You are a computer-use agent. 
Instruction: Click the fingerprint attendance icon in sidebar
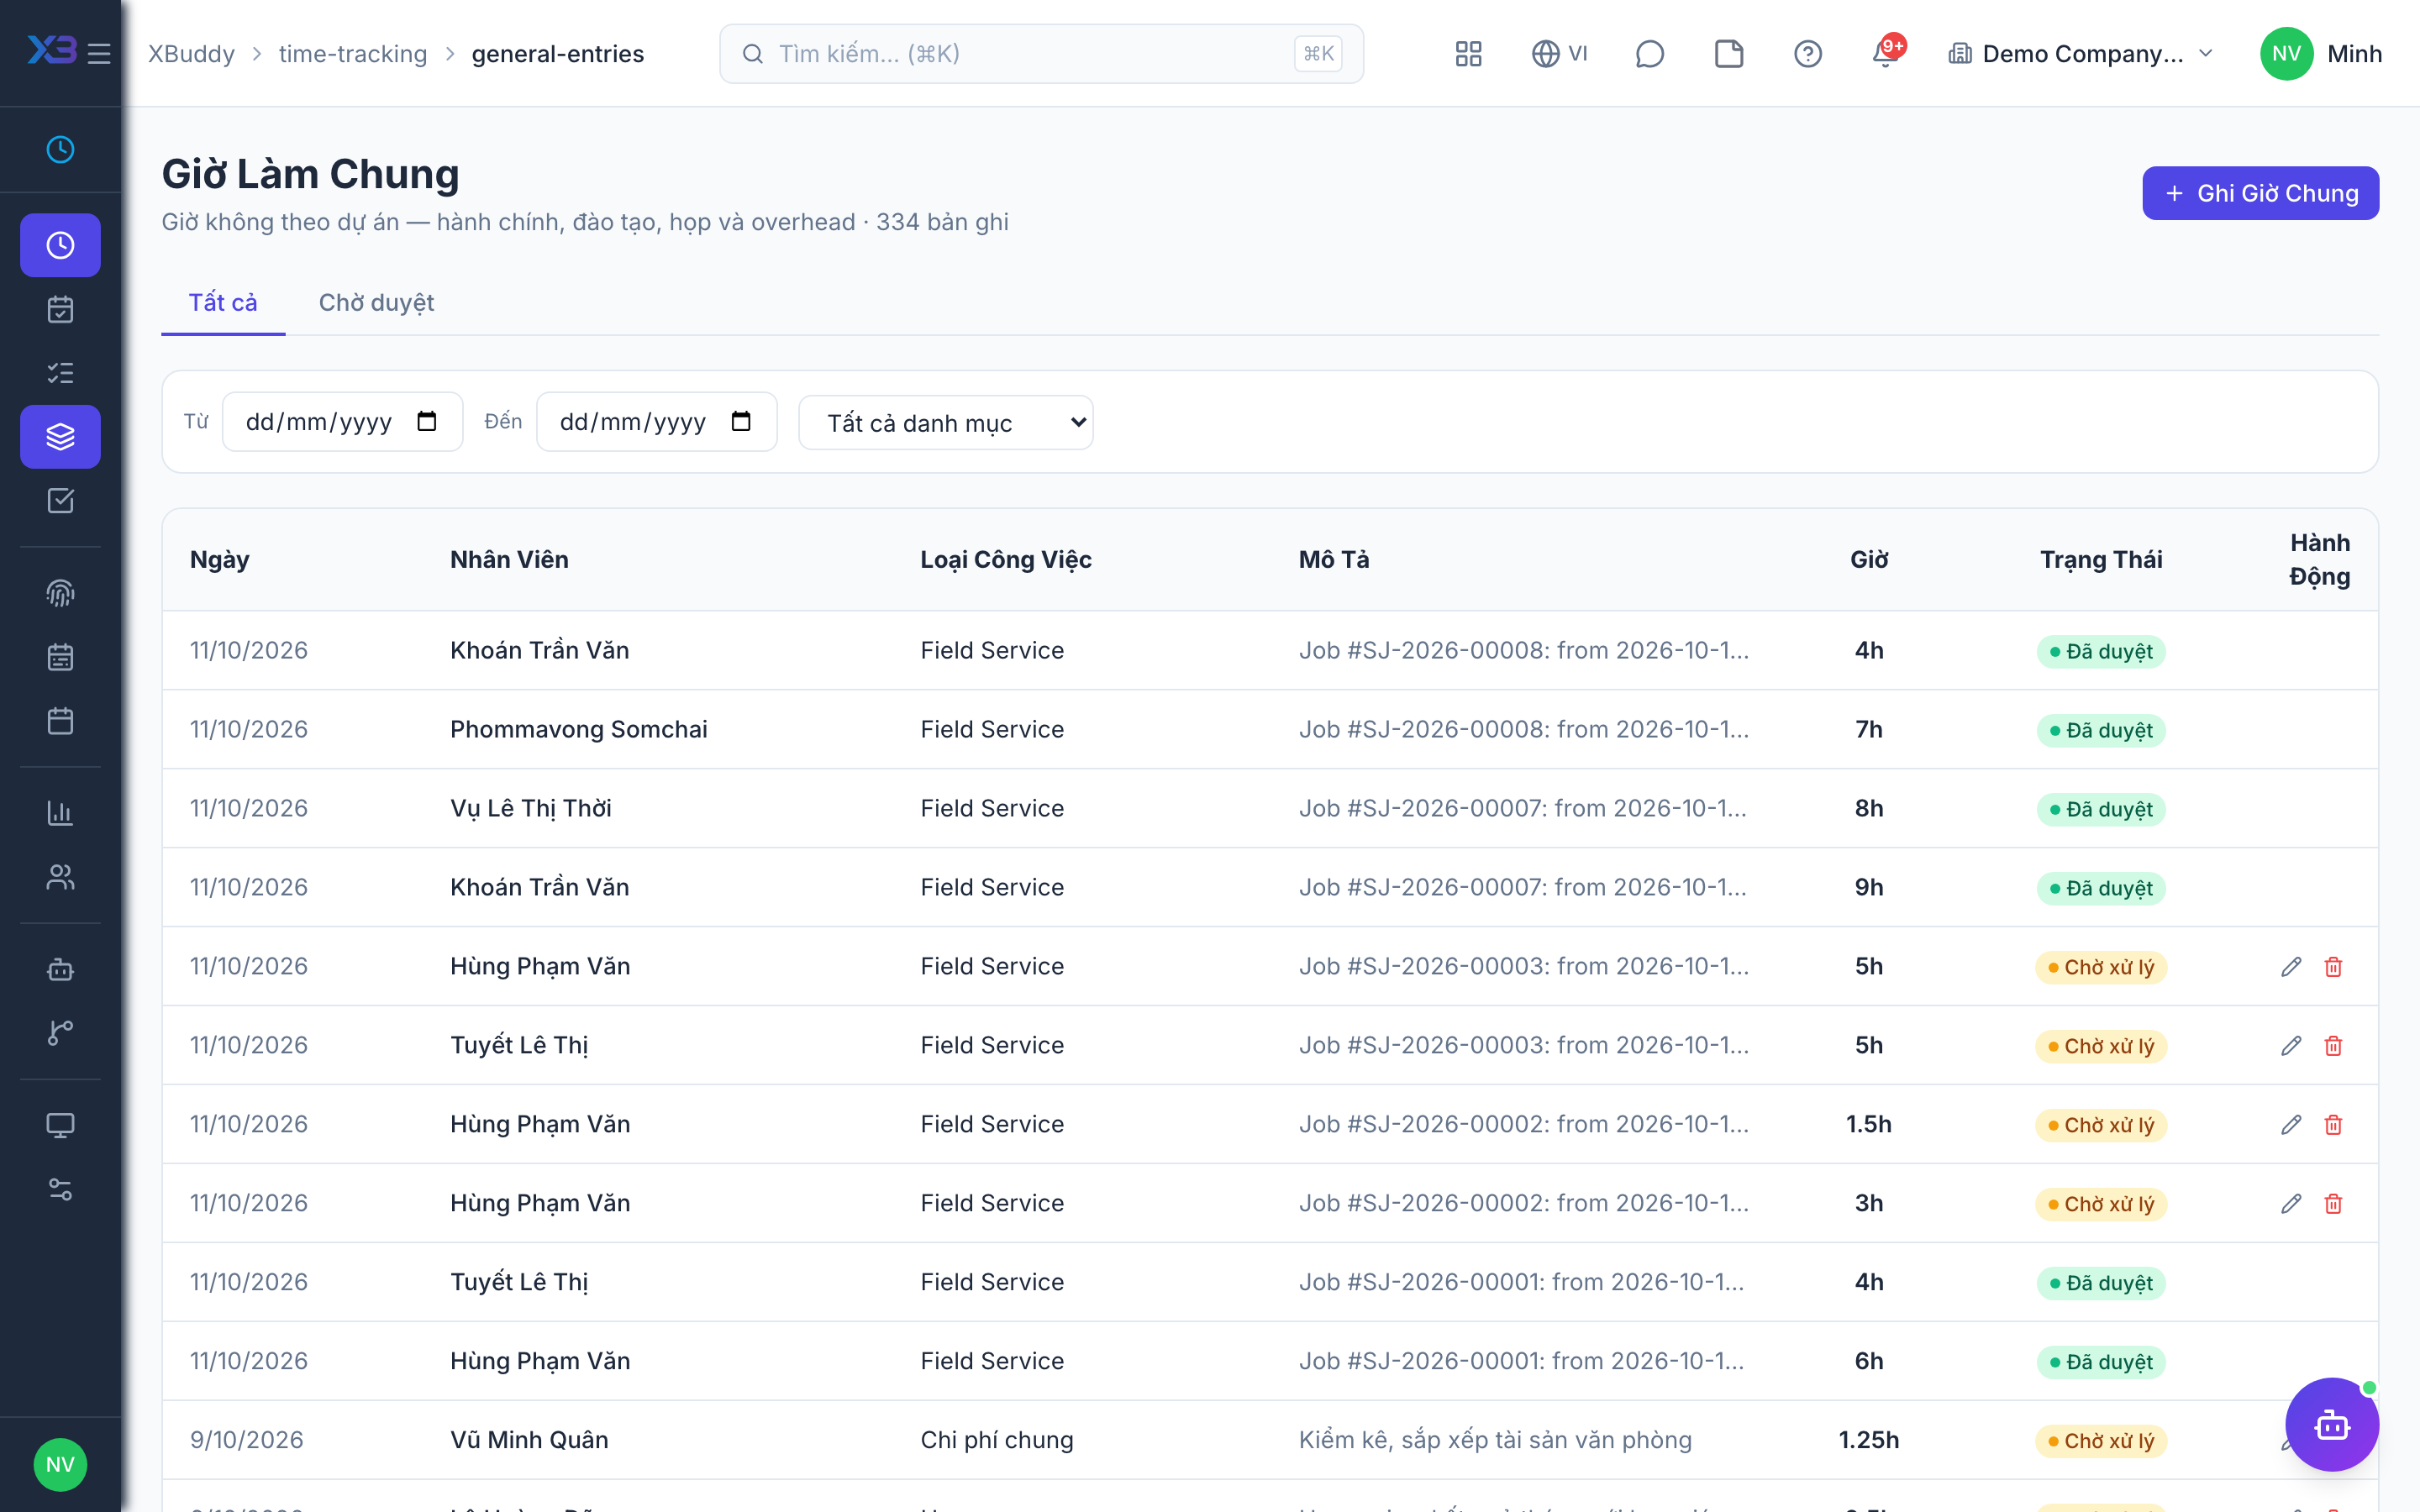tap(60, 593)
